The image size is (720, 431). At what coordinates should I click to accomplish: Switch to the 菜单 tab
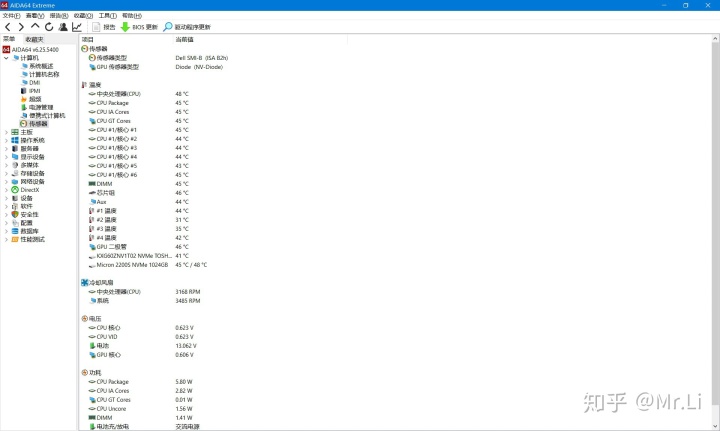(x=9, y=39)
